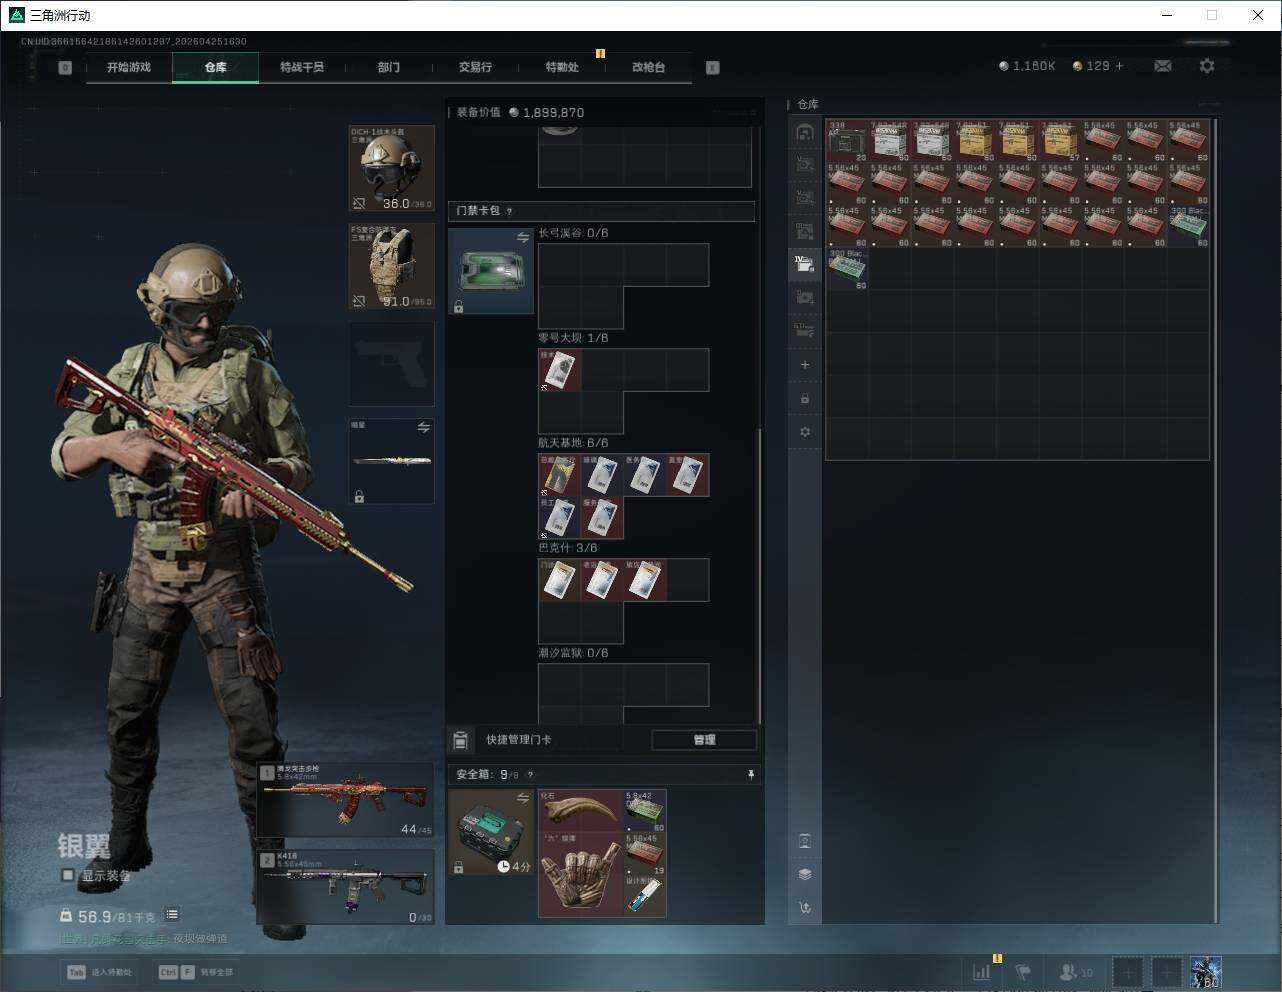This screenshot has width=1282, height=992.
Task: Select the .338 ammo box with 20
Action: click(847, 141)
